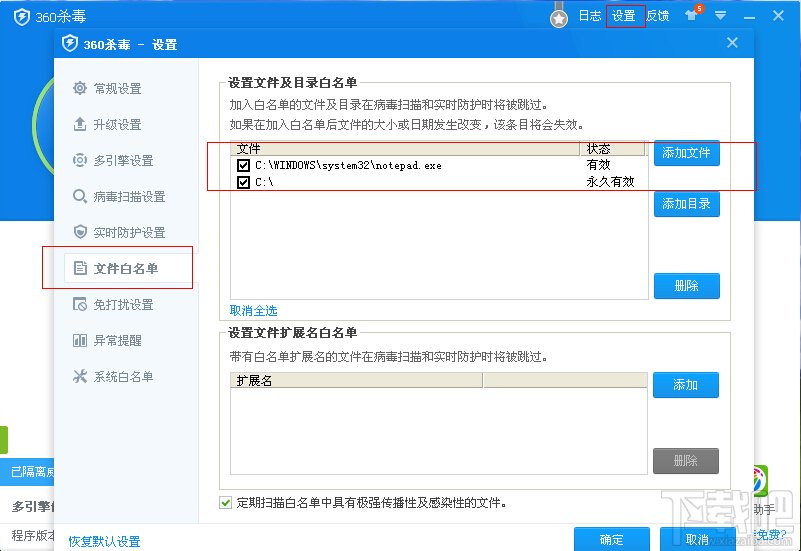The width and height of the screenshot is (801, 551).
Task: Open 异常提醒 chart icon
Action: pos(80,340)
